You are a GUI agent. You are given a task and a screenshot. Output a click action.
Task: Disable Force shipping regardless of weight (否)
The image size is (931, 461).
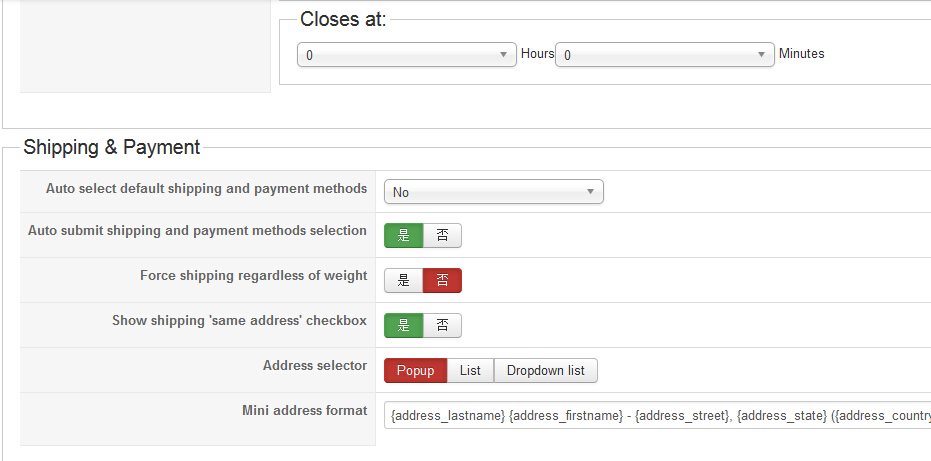(442, 281)
